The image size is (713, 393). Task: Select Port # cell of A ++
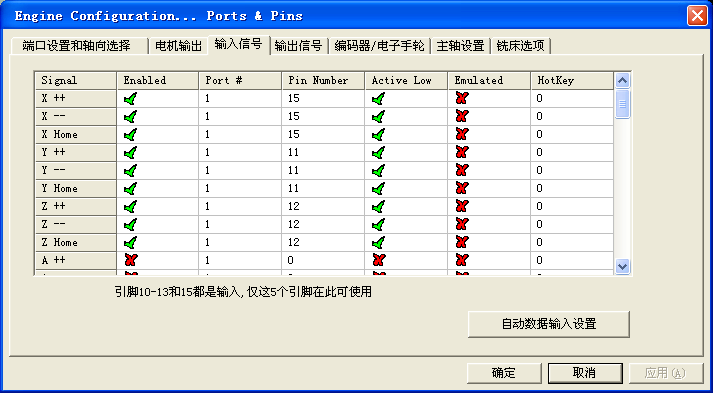coord(240,261)
